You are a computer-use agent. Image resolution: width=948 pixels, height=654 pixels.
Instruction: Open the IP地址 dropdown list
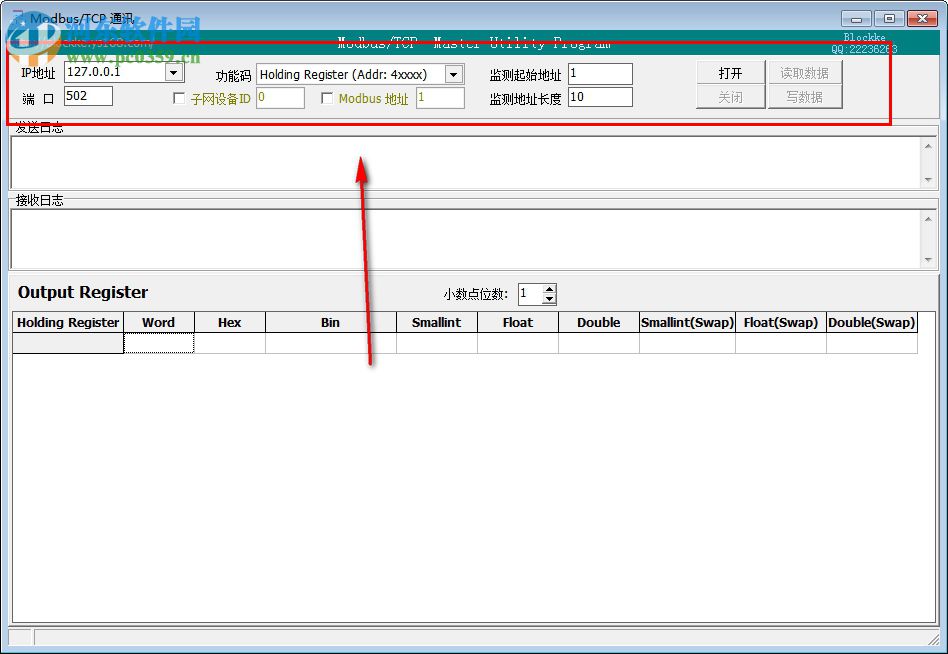click(x=173, y=72)
